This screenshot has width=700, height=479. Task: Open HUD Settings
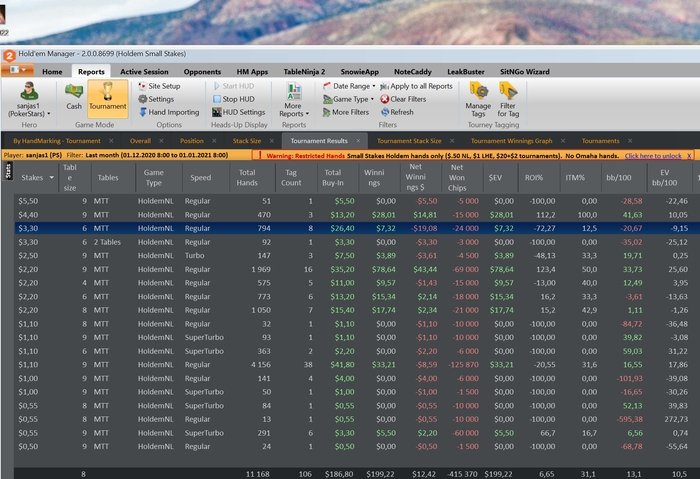(238, 112)
